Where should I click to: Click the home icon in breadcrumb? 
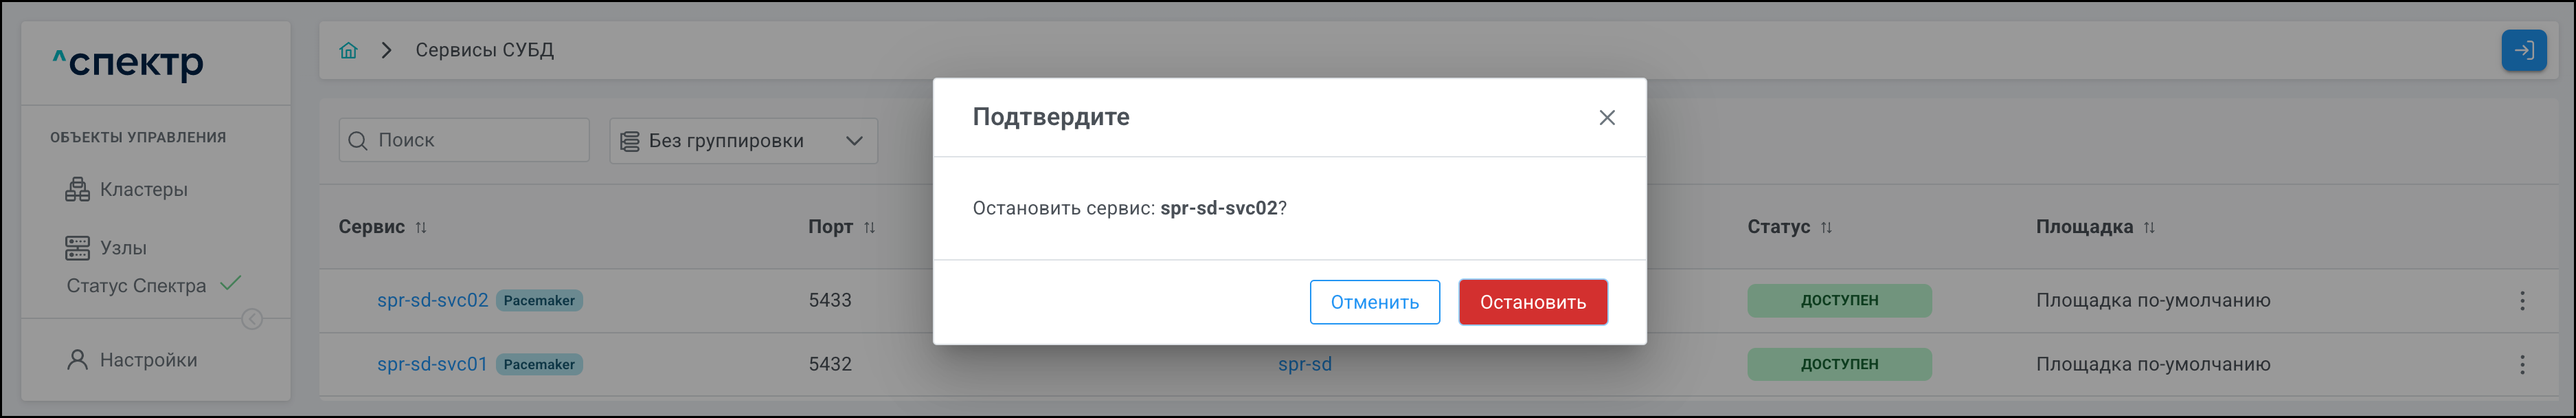pyautogui.click(x=348, y=50)
